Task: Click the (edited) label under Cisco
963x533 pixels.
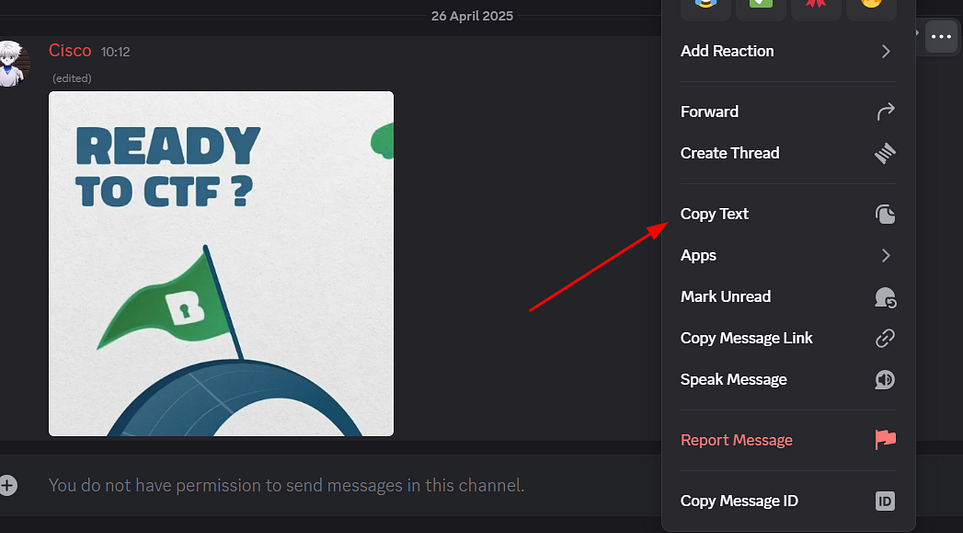Action: (72, 79)
